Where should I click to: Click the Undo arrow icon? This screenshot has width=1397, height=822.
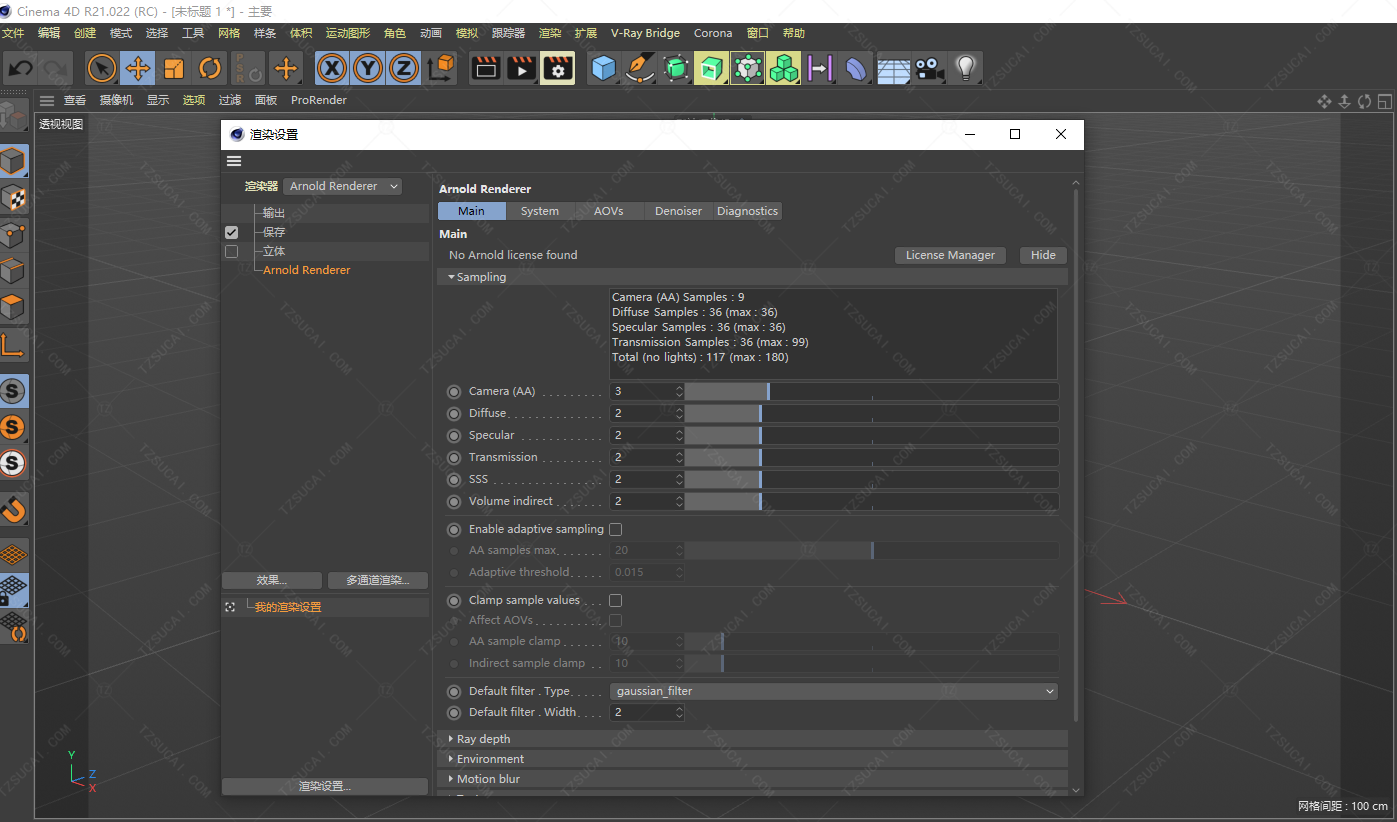20,69
